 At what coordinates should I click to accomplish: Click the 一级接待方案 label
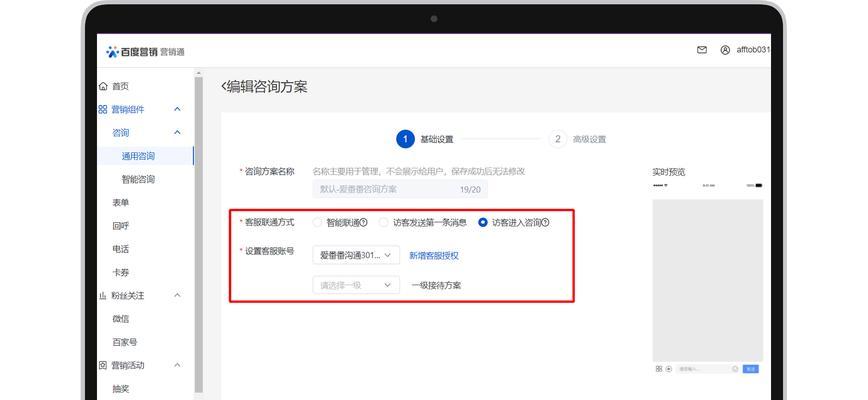click(436, 285)
